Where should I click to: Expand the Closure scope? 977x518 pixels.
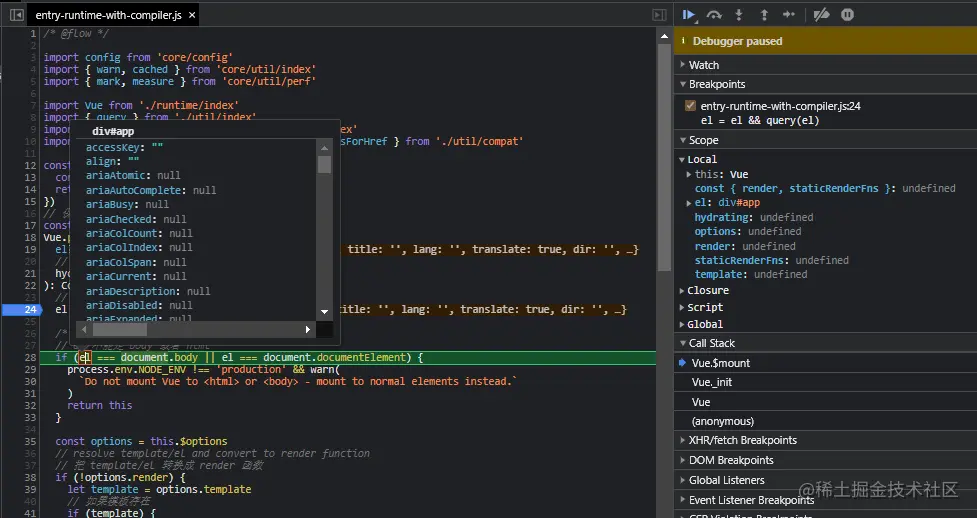708,291
